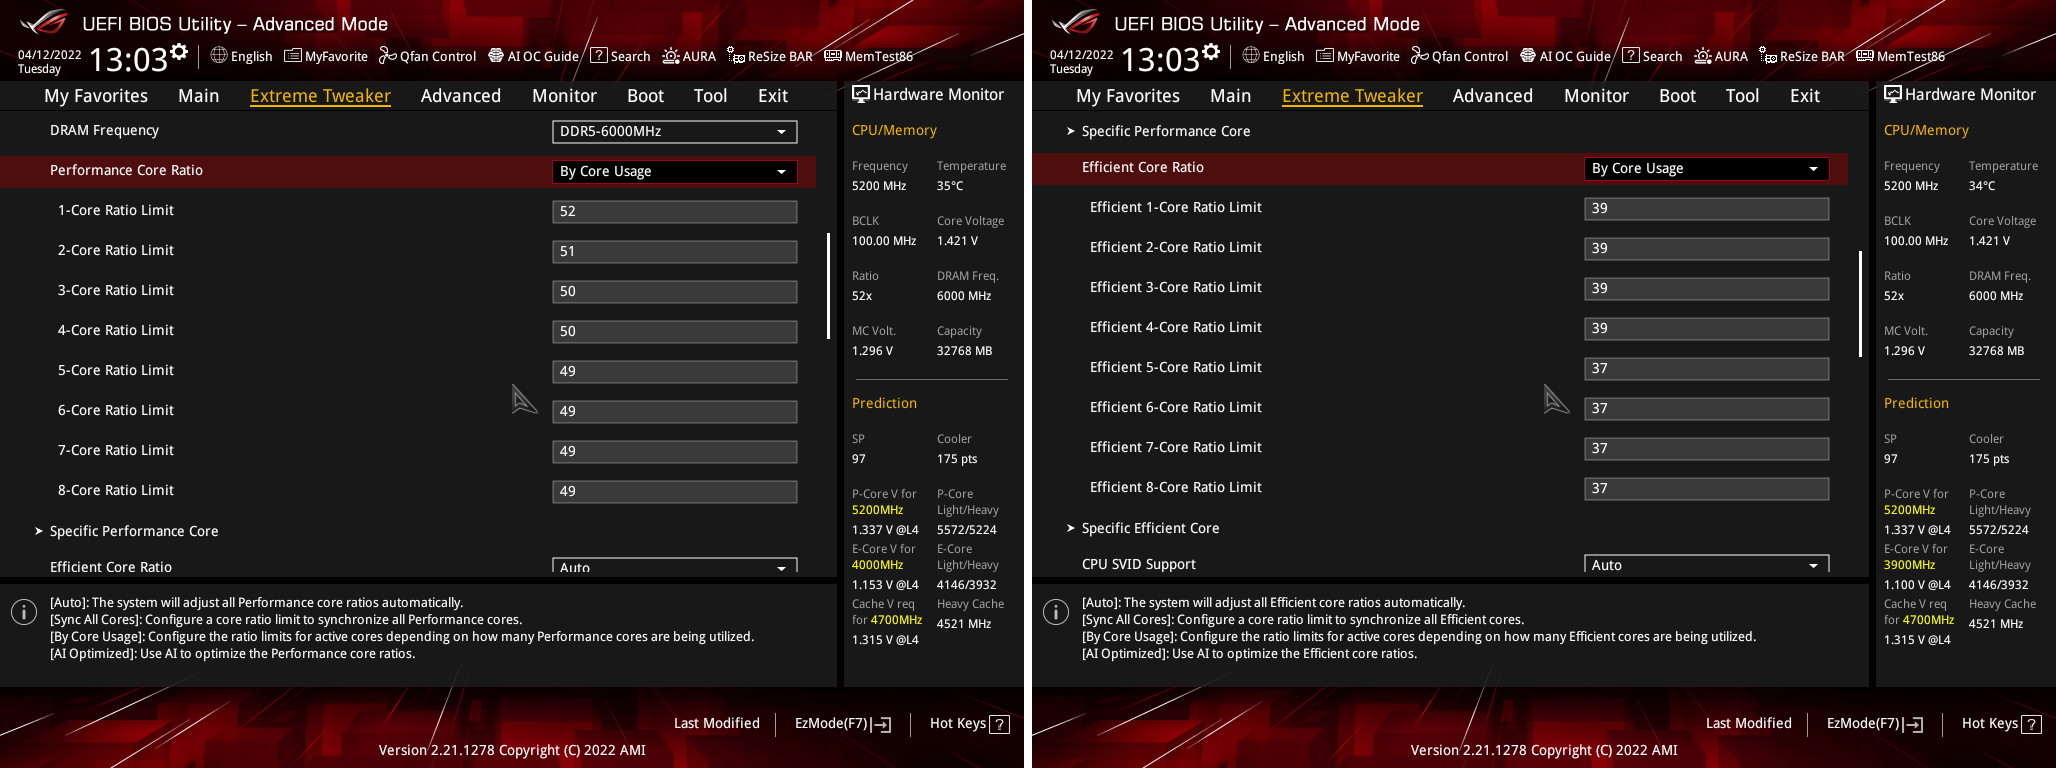
Task: Select the 6-Core Ratio Limit label
Action: [116, 410]
